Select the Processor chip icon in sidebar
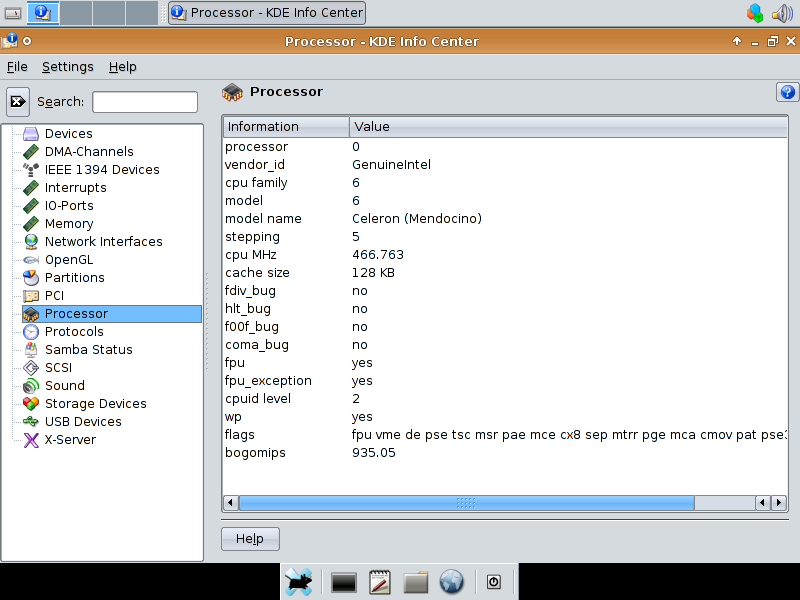800x600 pixels. 31,314
